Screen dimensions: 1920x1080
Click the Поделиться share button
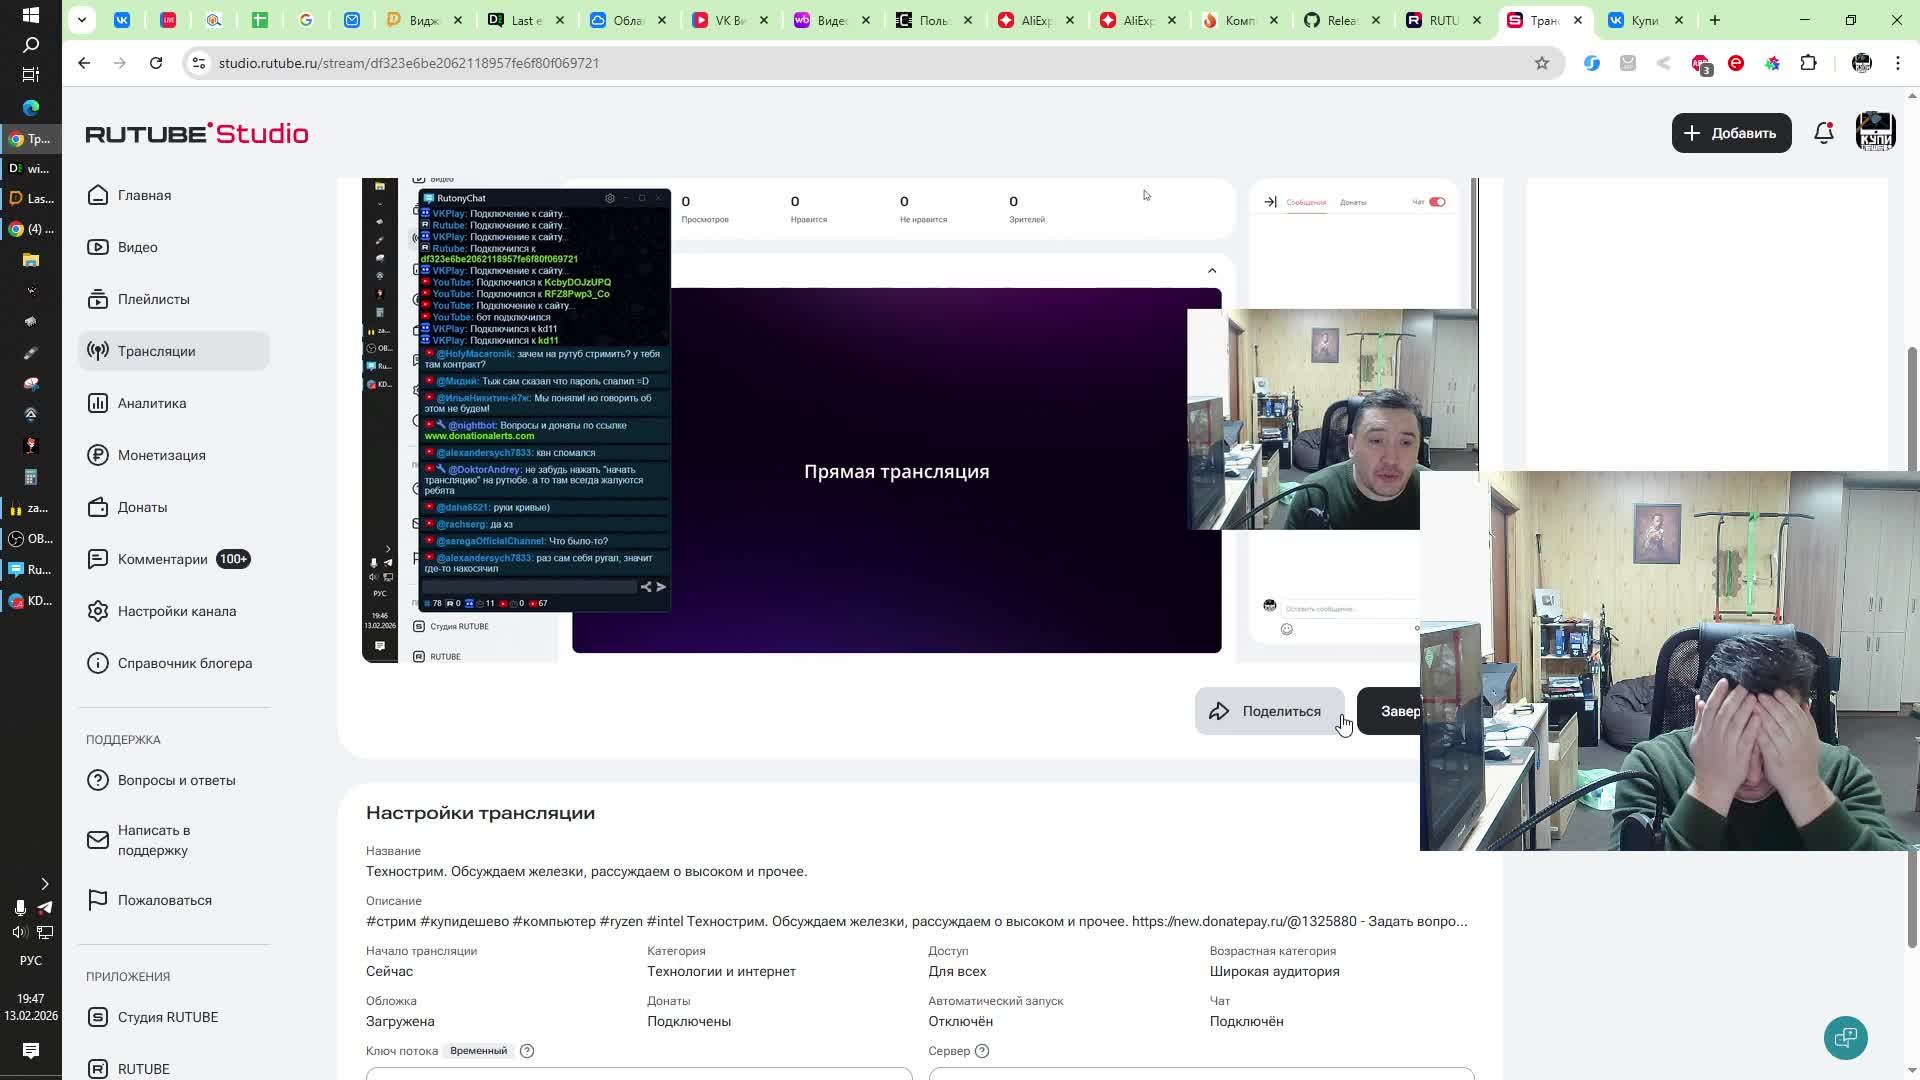click(x=1268, y=711)
